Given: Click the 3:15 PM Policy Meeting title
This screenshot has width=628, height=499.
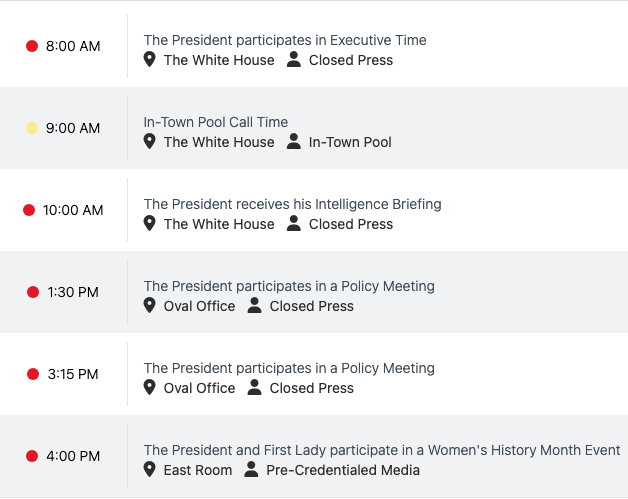Looking at the screenshot, I should 289,369.
